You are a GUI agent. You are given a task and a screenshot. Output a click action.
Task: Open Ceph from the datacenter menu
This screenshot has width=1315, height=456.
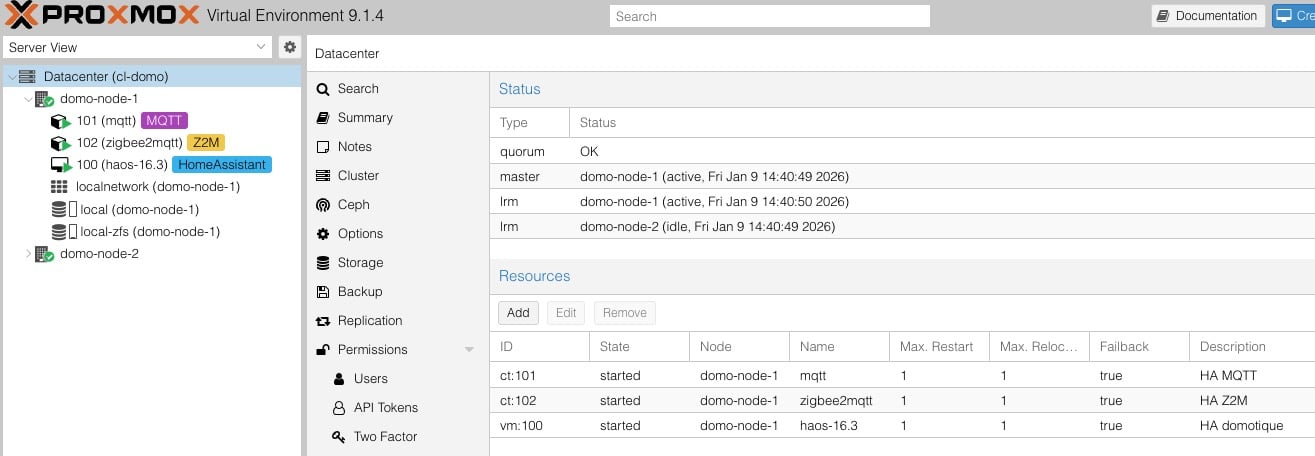pos(353,204)
